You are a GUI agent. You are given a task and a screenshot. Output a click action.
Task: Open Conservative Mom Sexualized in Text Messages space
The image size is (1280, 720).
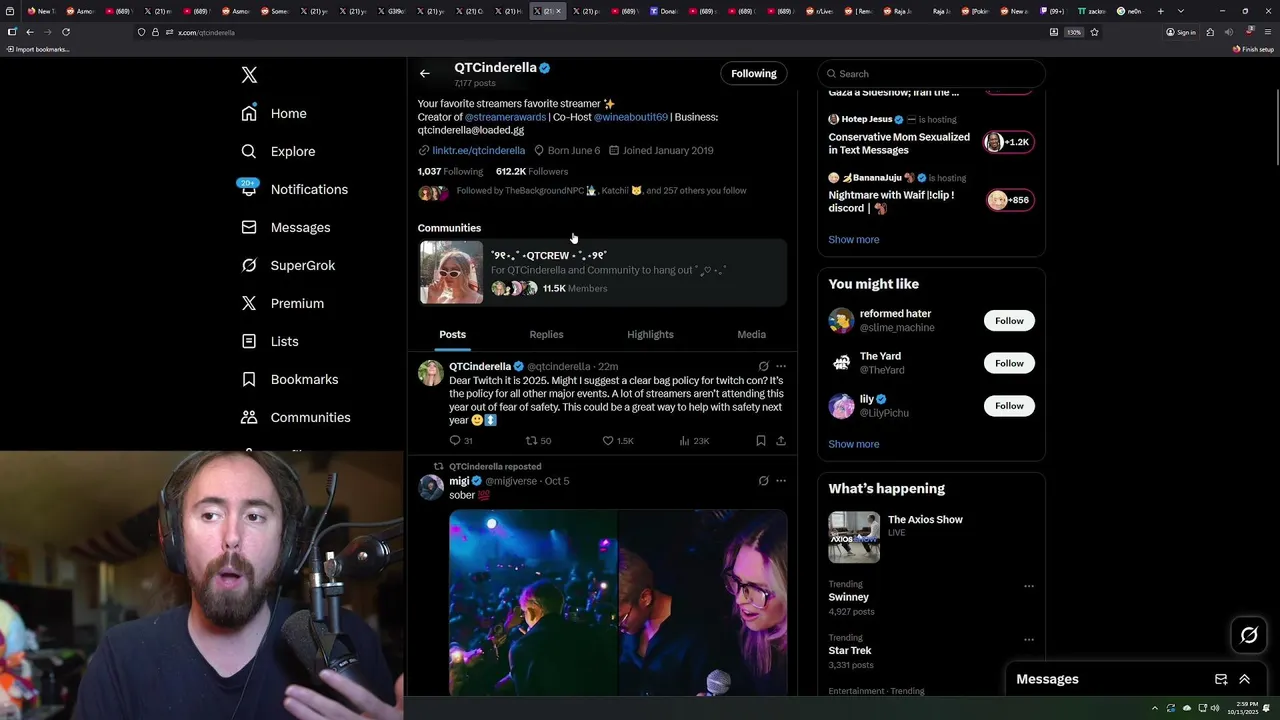(x=899, y=144)
